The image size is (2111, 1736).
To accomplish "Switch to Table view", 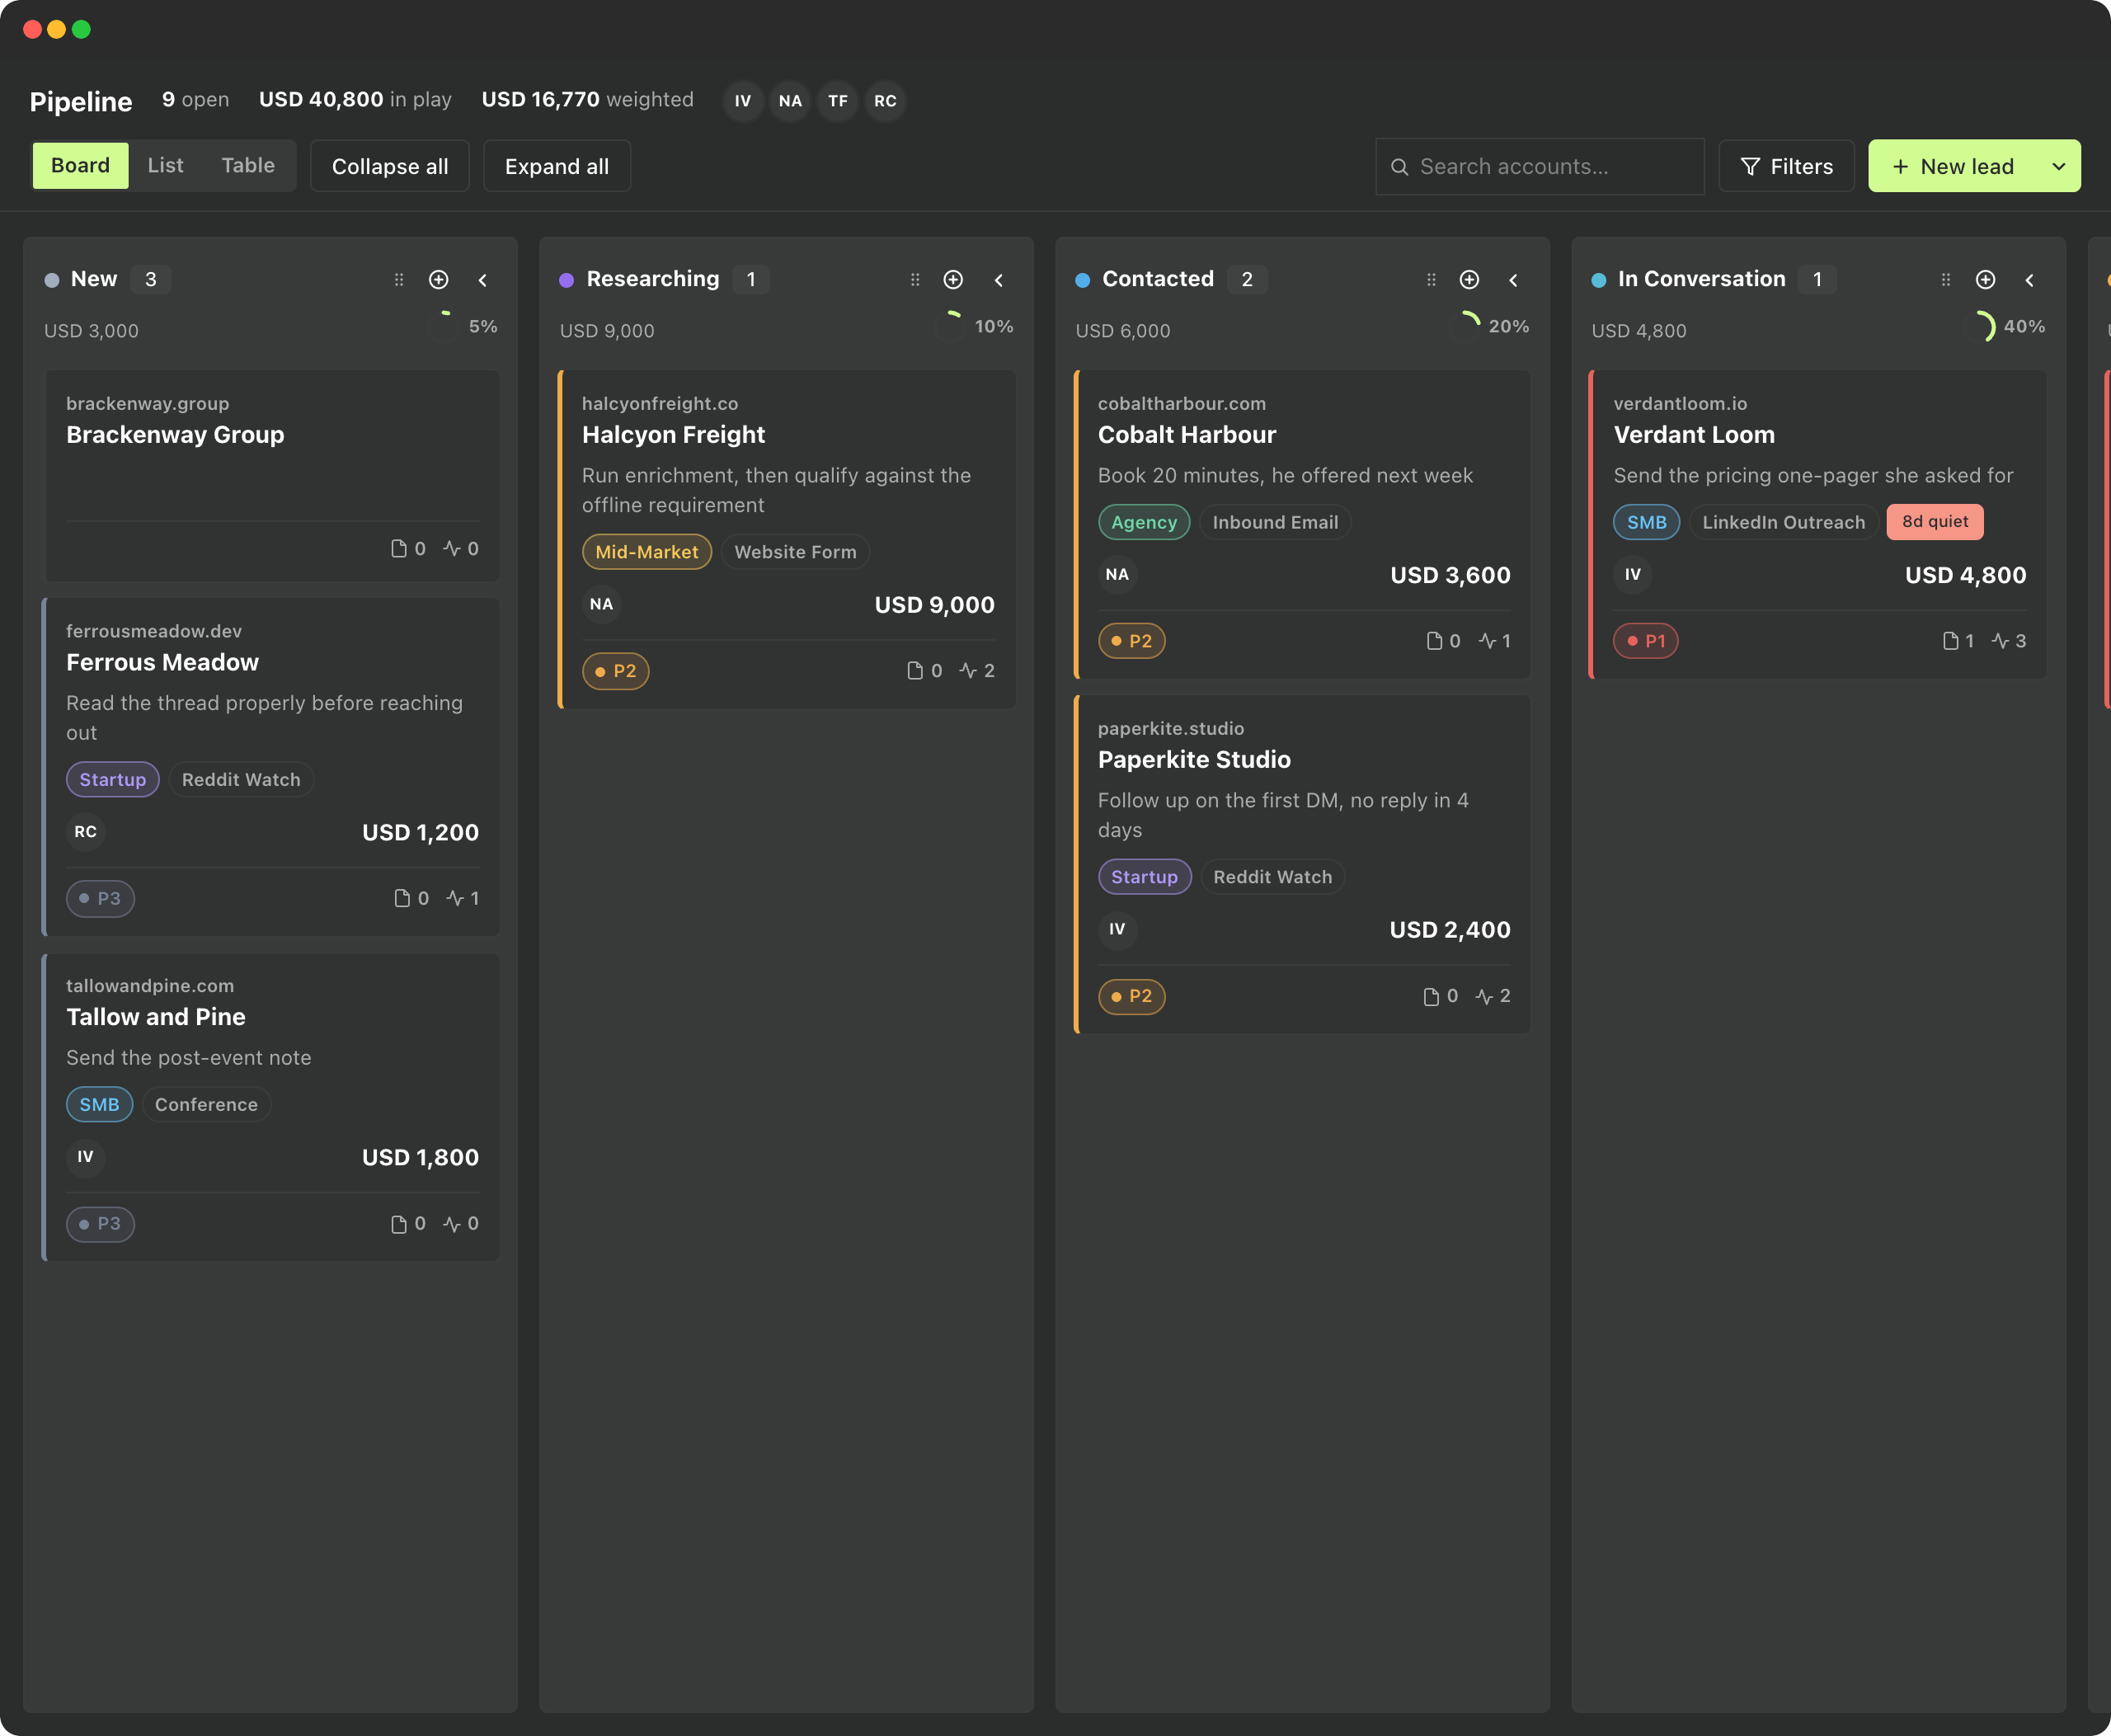I will (248, 166).
